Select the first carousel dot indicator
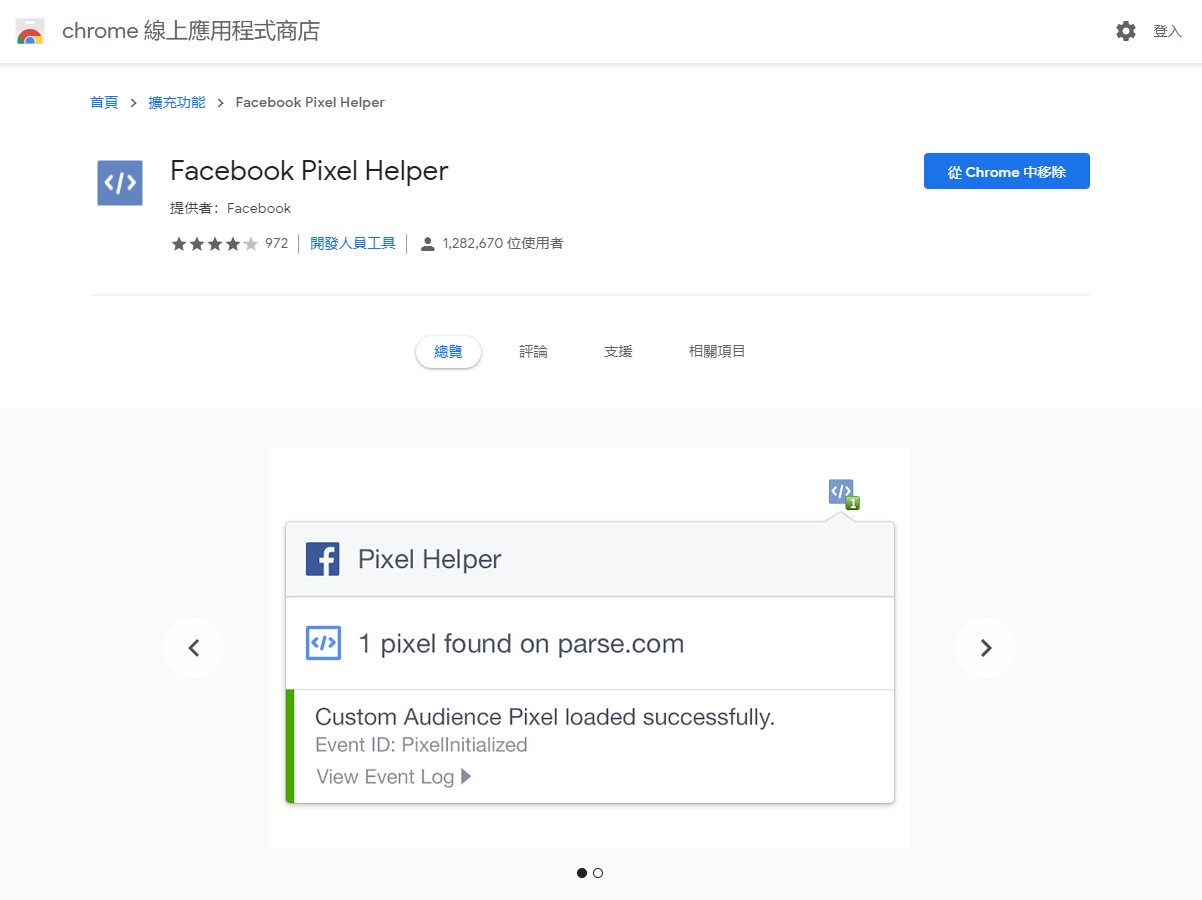 coord(582,873)
